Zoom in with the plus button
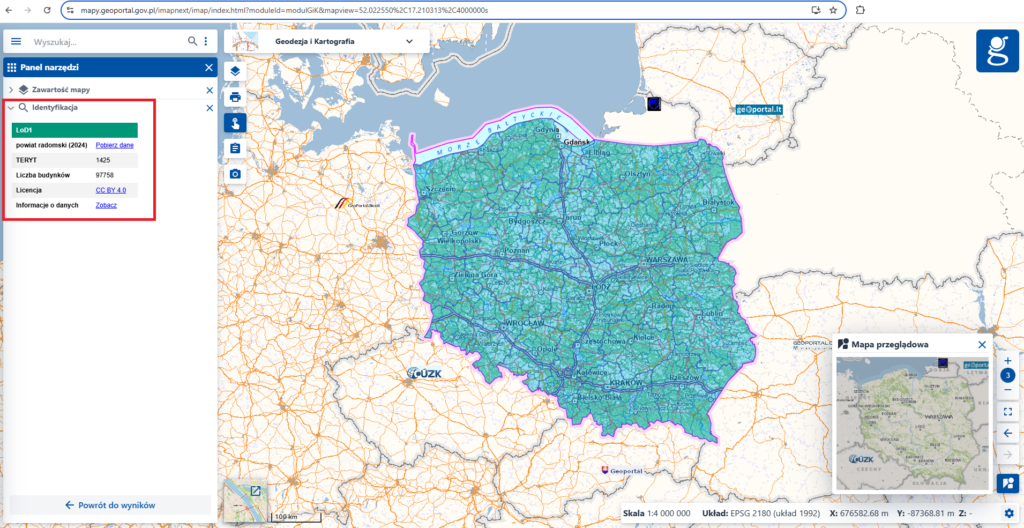 (x=1008, y=361)
